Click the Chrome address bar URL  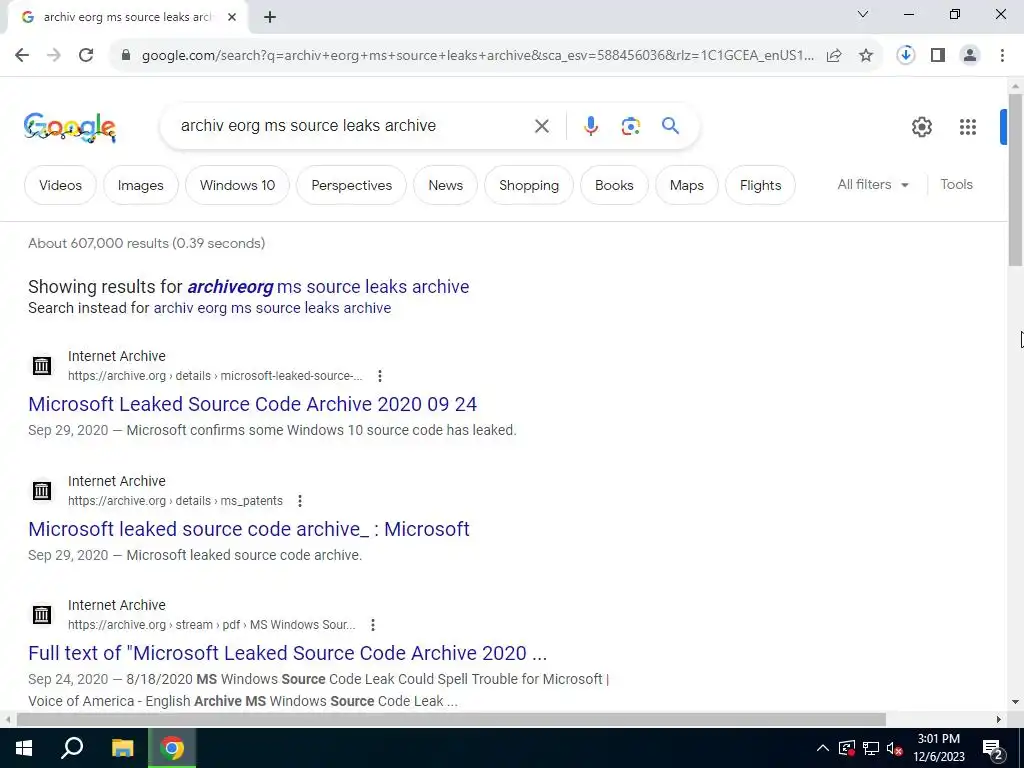pyautogui.click(x=477, y=56)
